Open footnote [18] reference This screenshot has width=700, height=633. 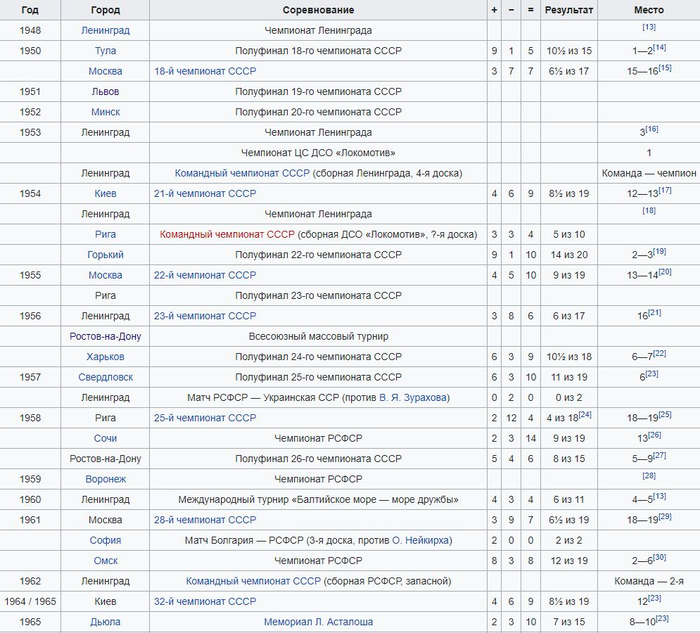coord(649,211)
